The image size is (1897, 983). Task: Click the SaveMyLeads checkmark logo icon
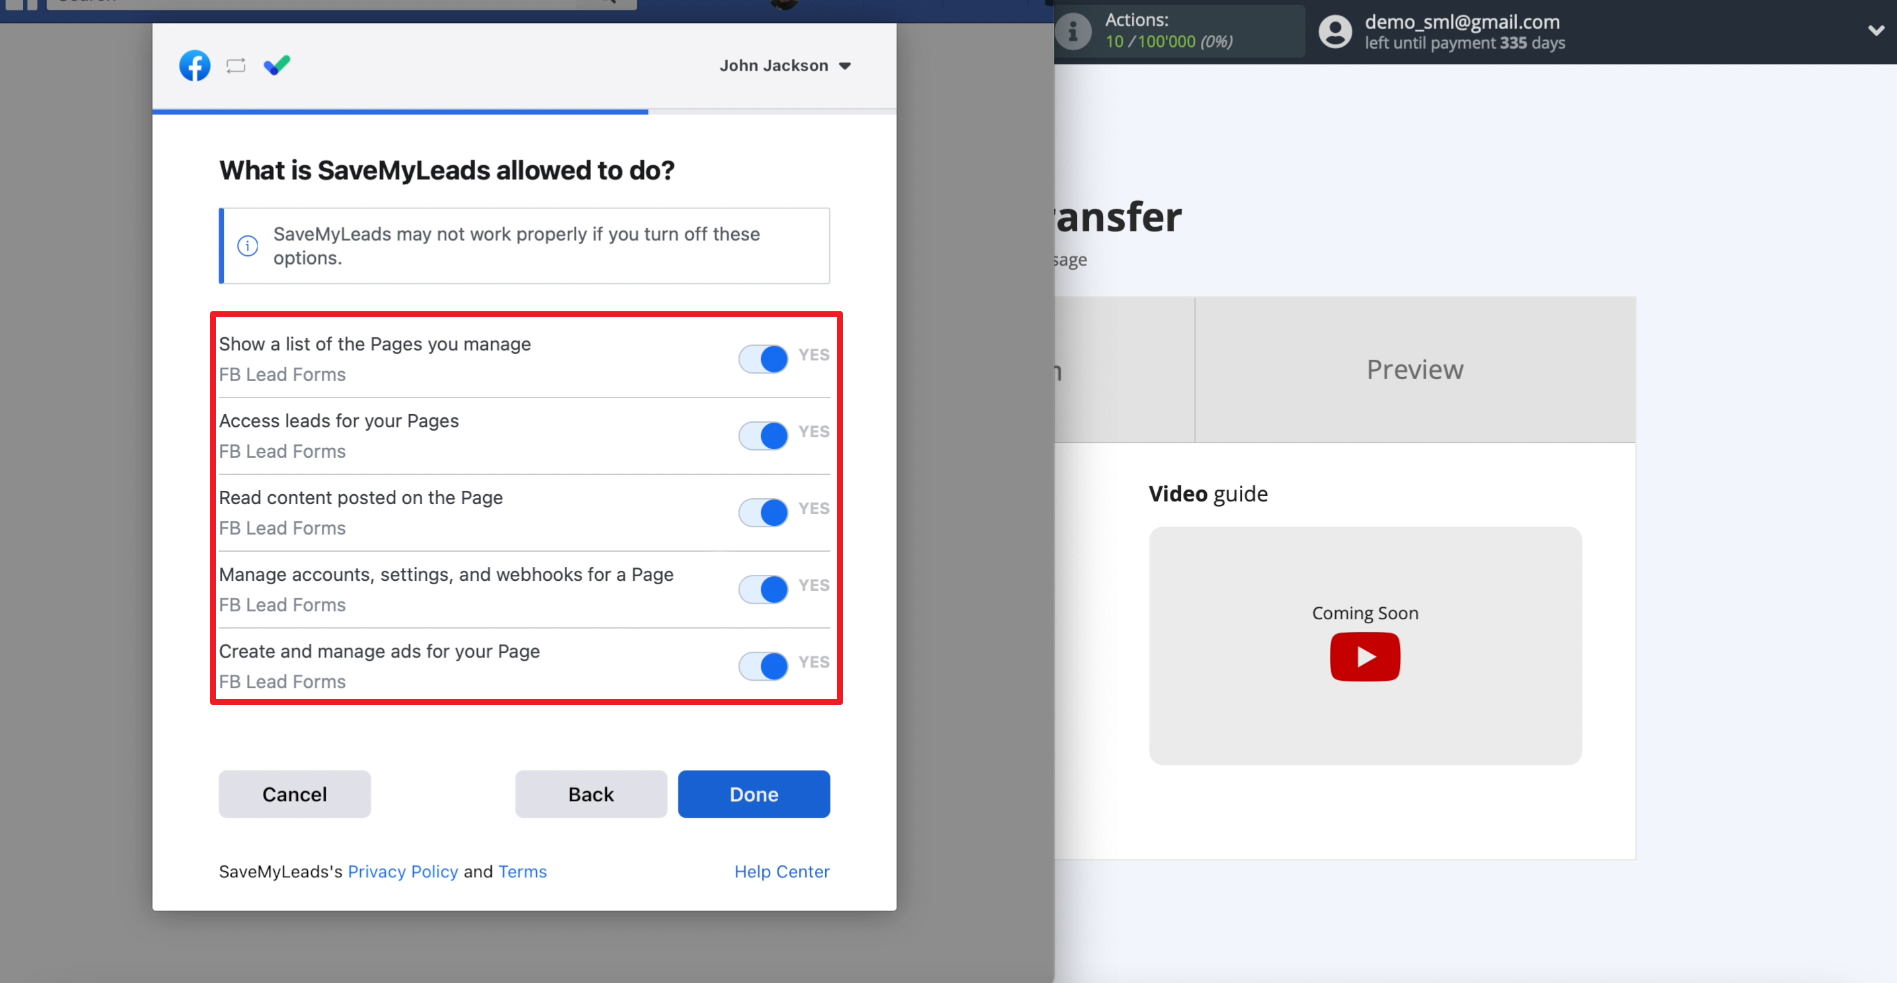pos(277,65)
